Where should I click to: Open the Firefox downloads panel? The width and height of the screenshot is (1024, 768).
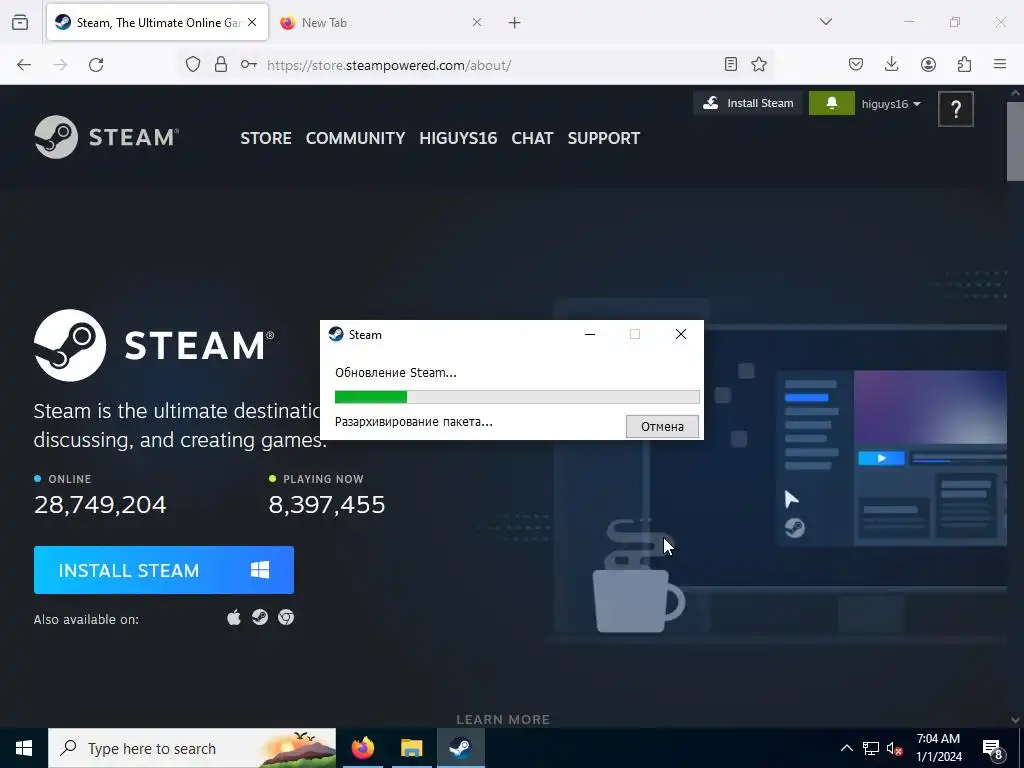point(891,64)
